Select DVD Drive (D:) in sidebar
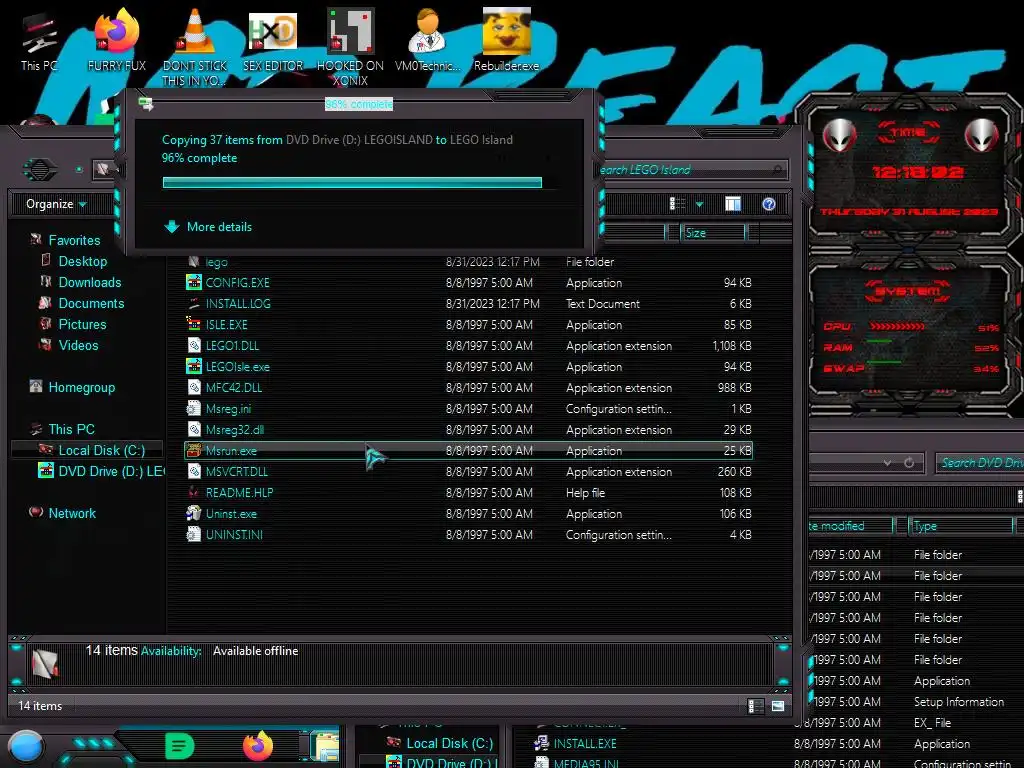 pyautogui.click(x=101, y=471)
